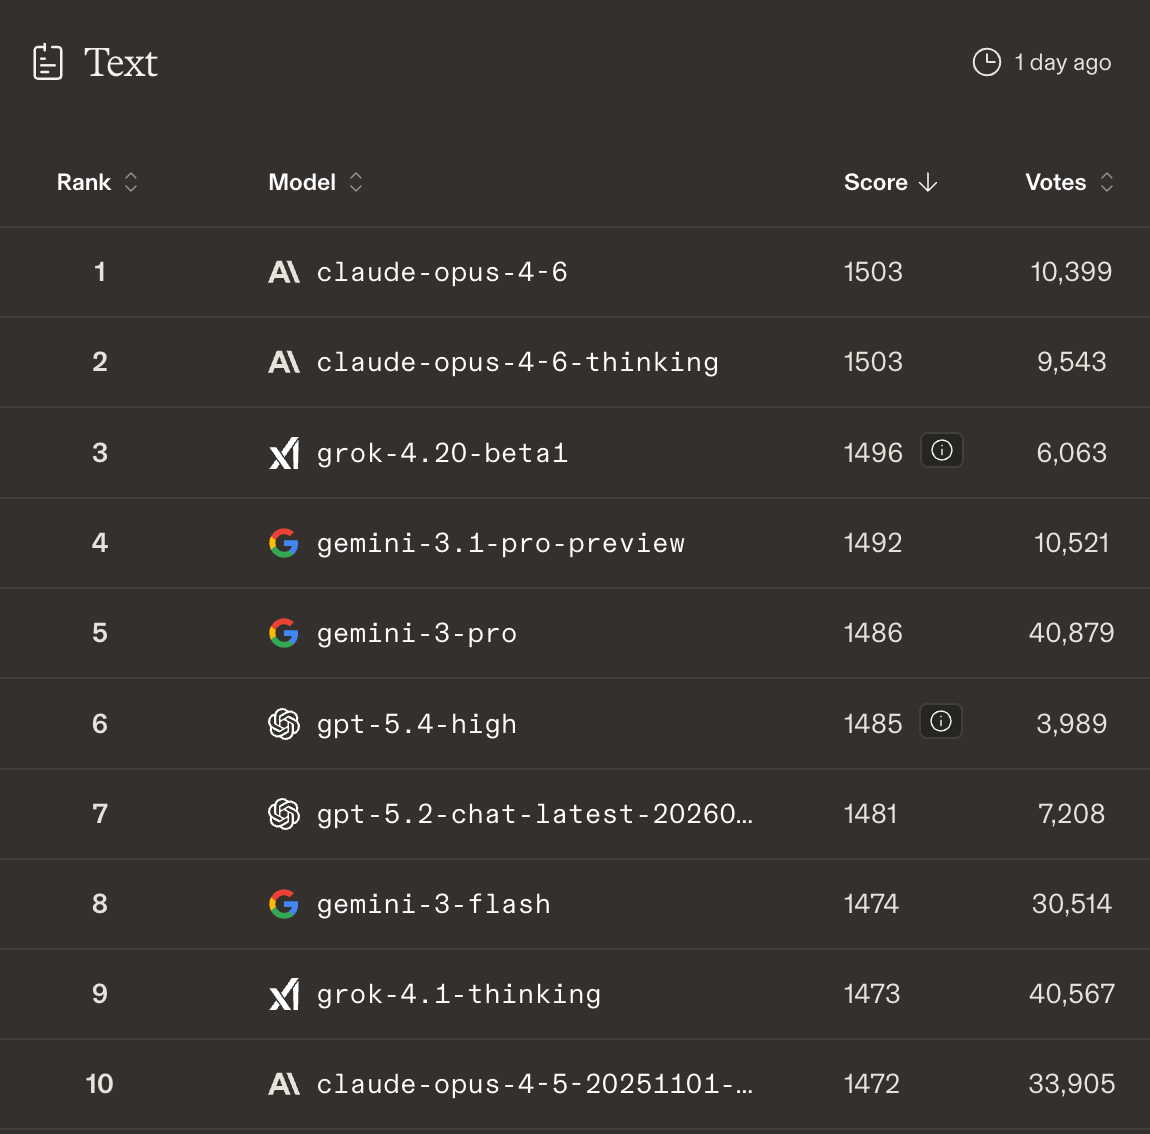Click OpenAI logo beside gpt-5.4-high
The image size is (1150, 1134).
pyautogui.click(x=284, y=724)
